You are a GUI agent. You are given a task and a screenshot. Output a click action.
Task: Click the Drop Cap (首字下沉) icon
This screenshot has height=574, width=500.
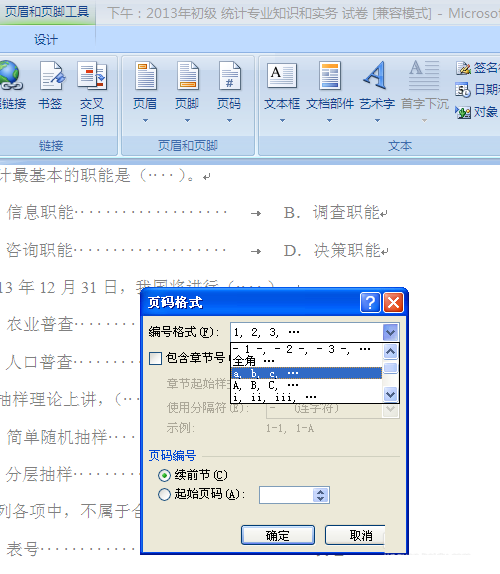pos(424,76)
